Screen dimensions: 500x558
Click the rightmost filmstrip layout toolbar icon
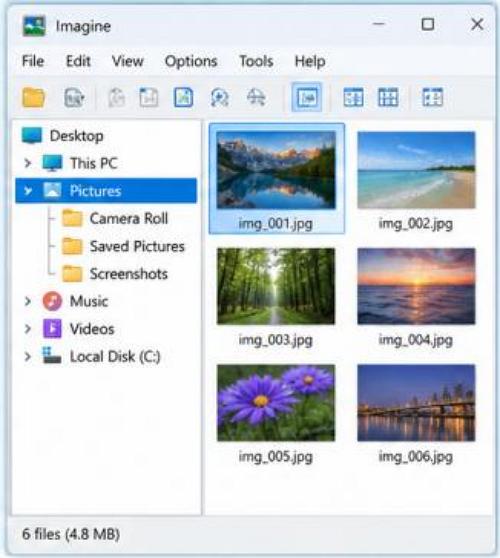pyautogui.click(x=432, y=97)
